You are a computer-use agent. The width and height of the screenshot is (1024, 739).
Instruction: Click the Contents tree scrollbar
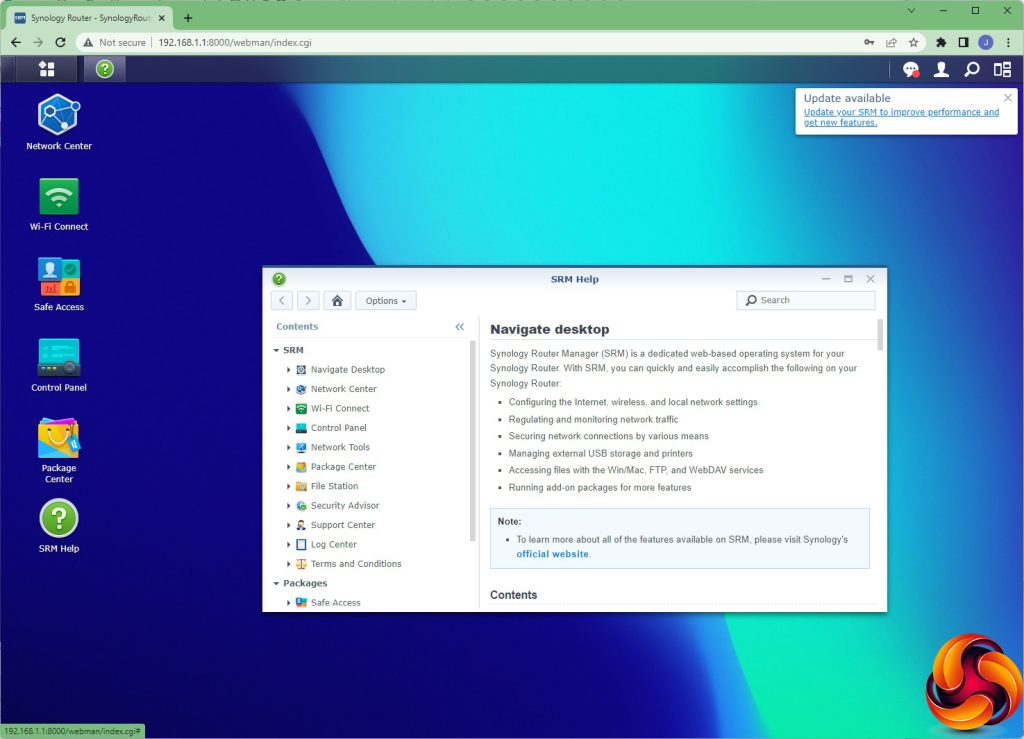click(x=472, y=442)
